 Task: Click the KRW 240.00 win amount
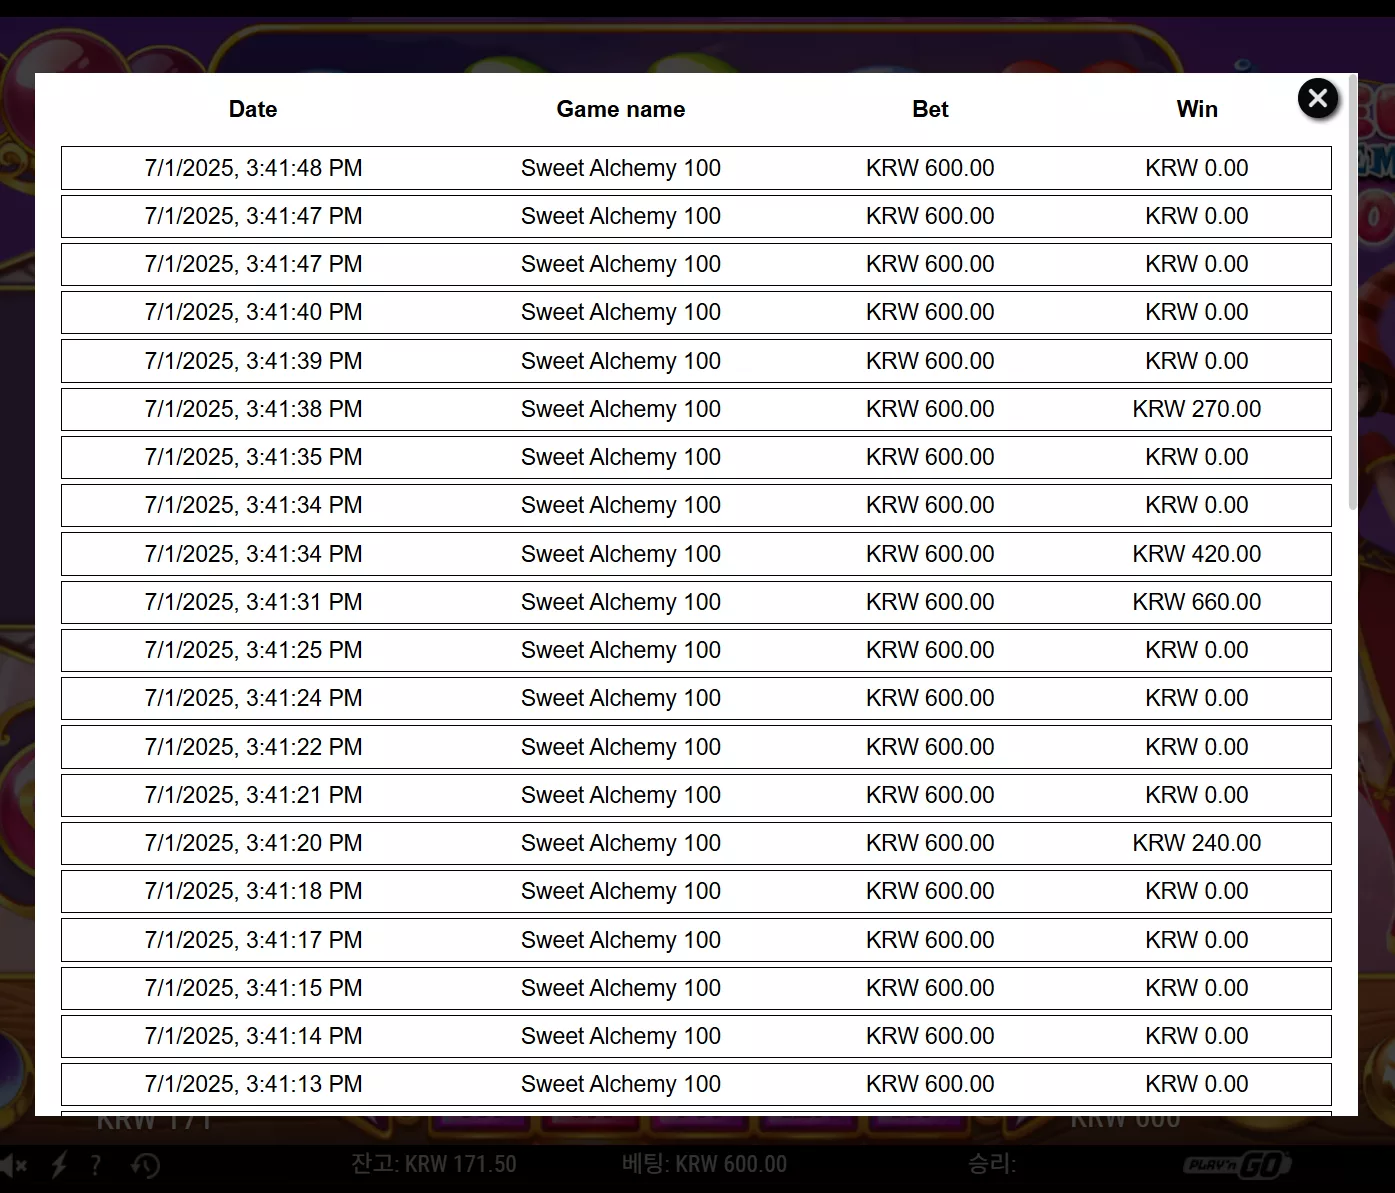(x=1197, y=843)
